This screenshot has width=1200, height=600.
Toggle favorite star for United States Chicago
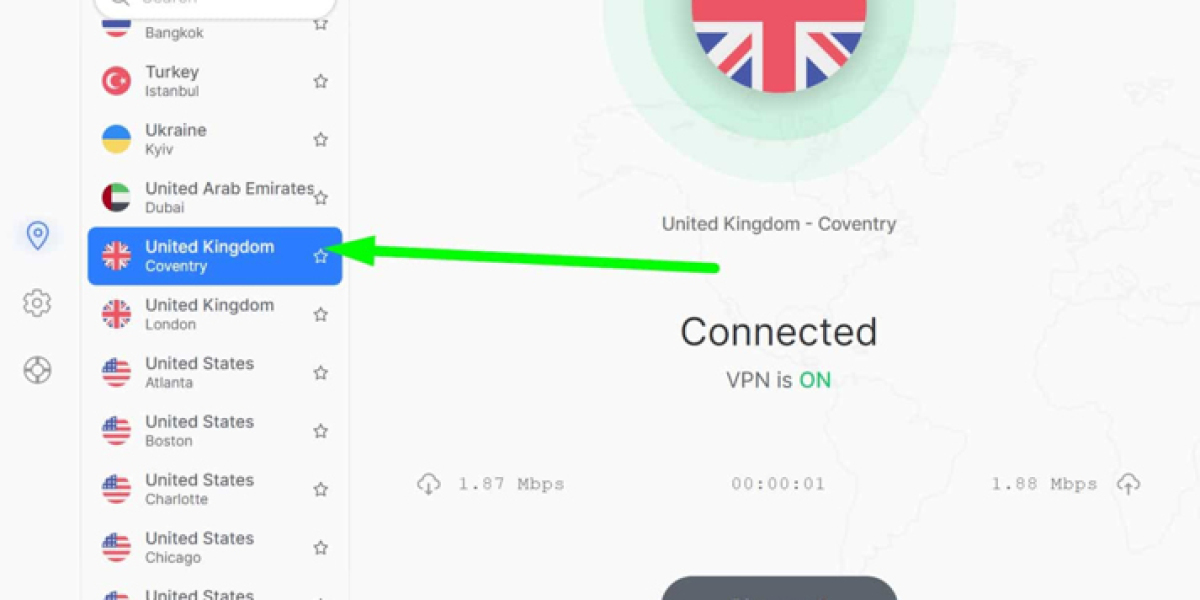point(320,548)
